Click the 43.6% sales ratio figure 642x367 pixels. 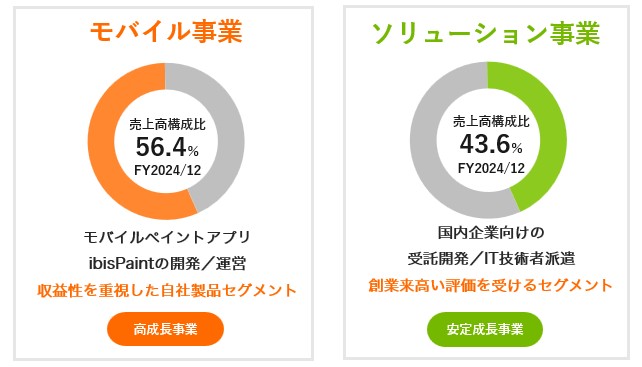tap(491, 144)
